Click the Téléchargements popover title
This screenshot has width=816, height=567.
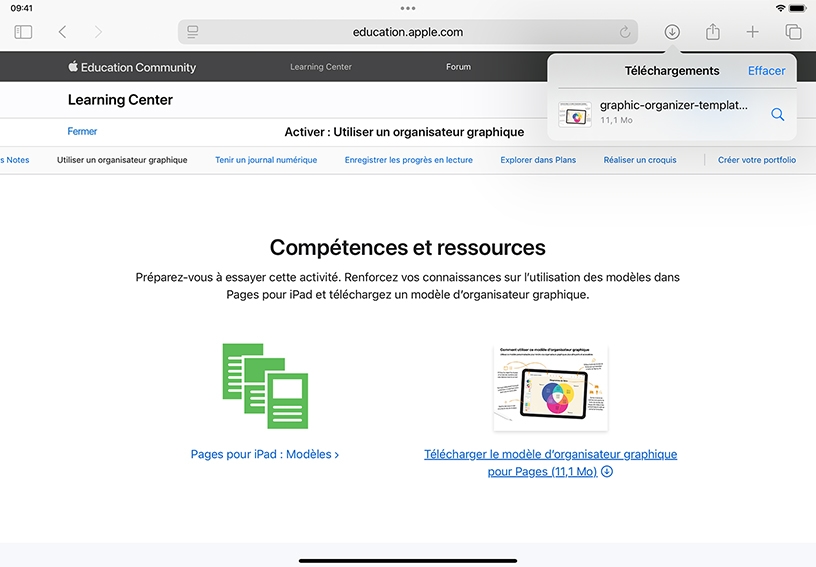(x=672, y=71)
